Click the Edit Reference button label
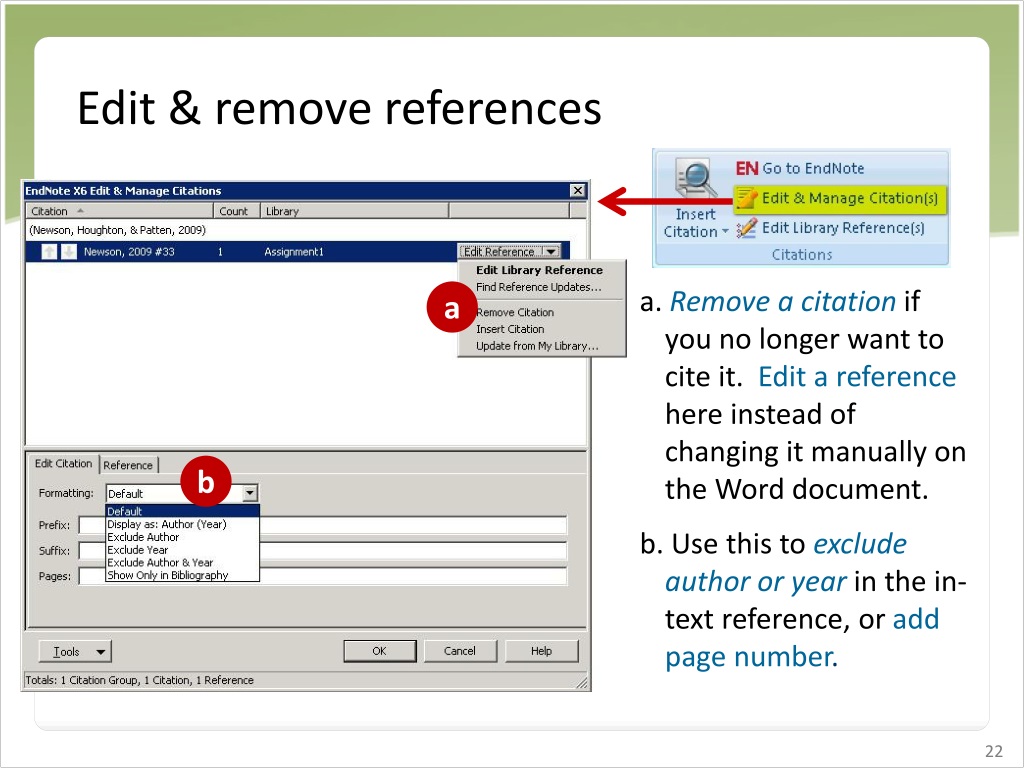 click(x=499, y=251)
